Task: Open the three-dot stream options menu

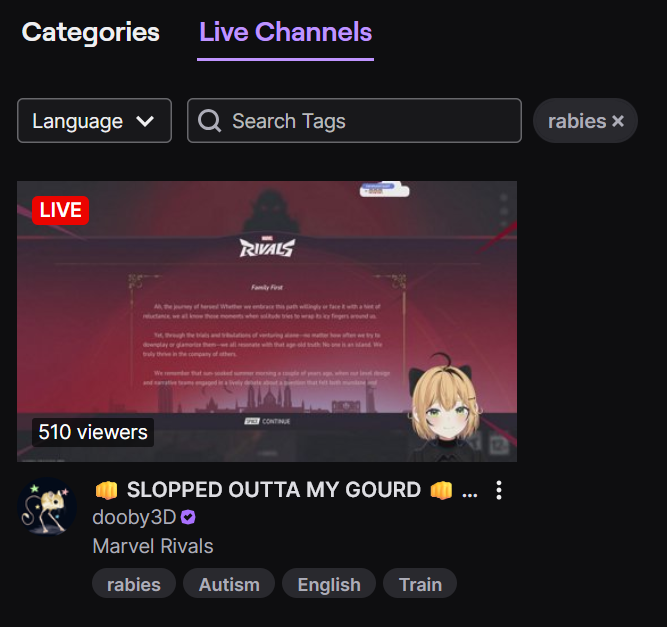Action: [x=499, y=490]
